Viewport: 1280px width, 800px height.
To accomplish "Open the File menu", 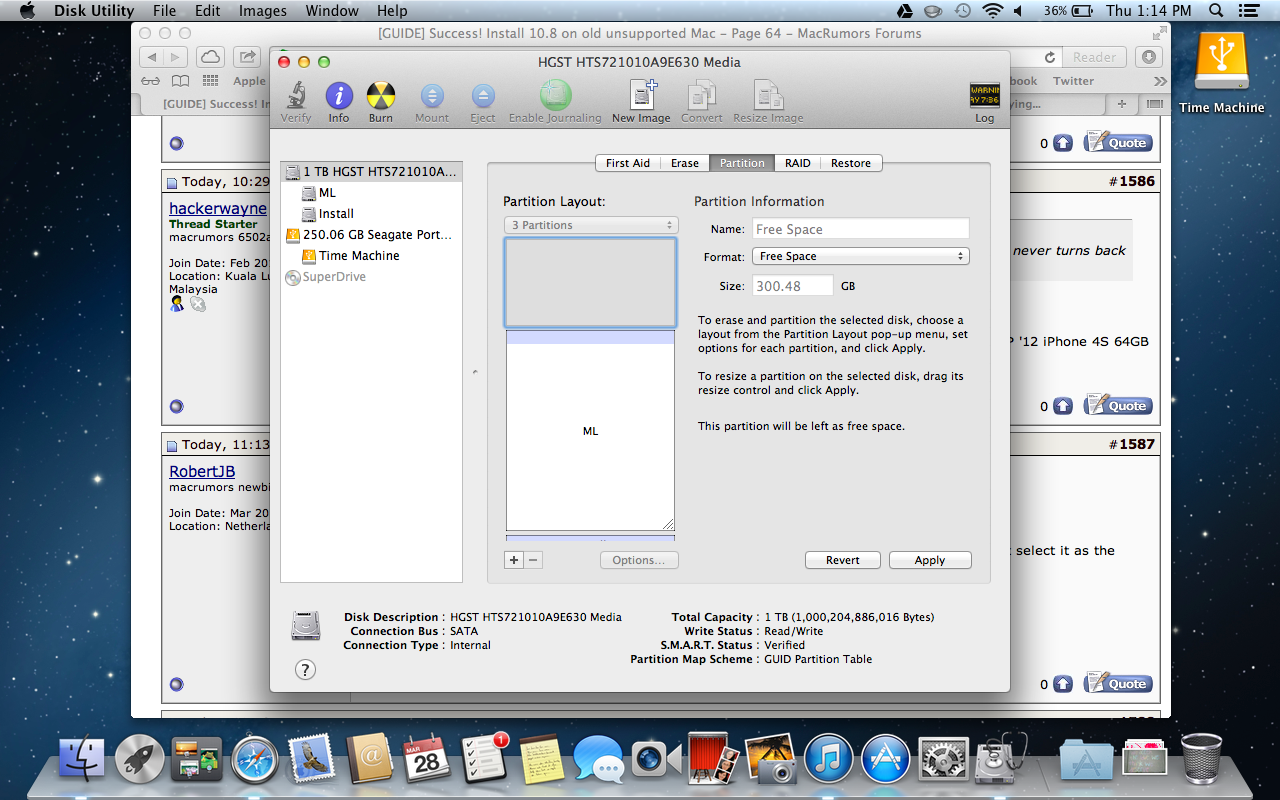I will [164, 11].
